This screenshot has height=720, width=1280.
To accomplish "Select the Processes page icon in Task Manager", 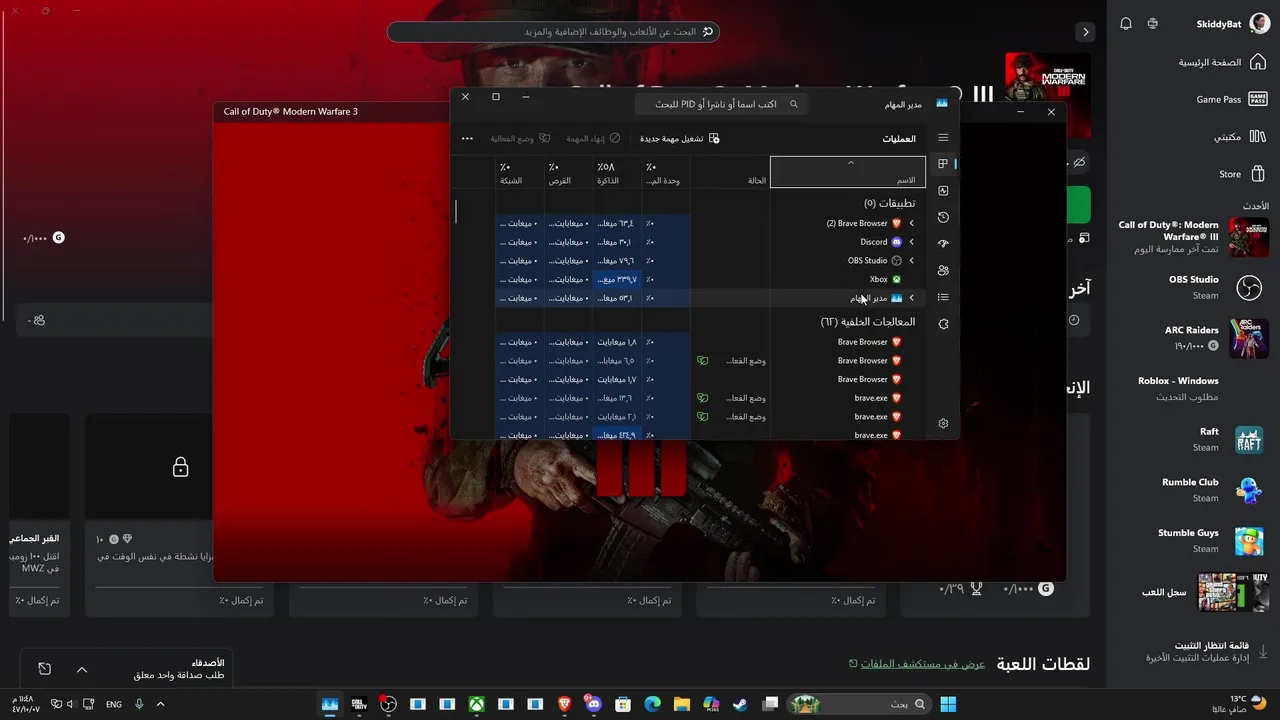I will [x=943, y=164].
